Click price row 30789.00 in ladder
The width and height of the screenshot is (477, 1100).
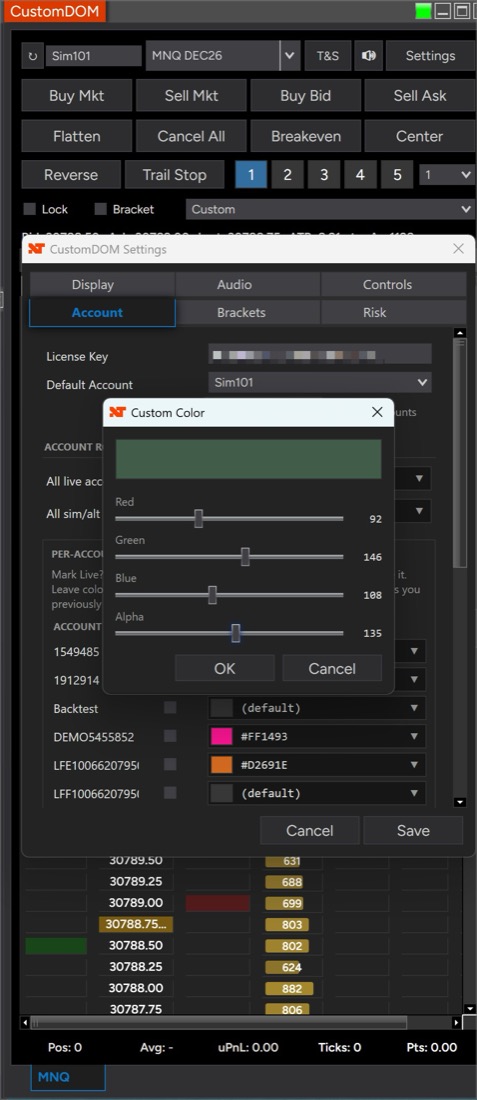pyautogui.click(x=136, y=903)
